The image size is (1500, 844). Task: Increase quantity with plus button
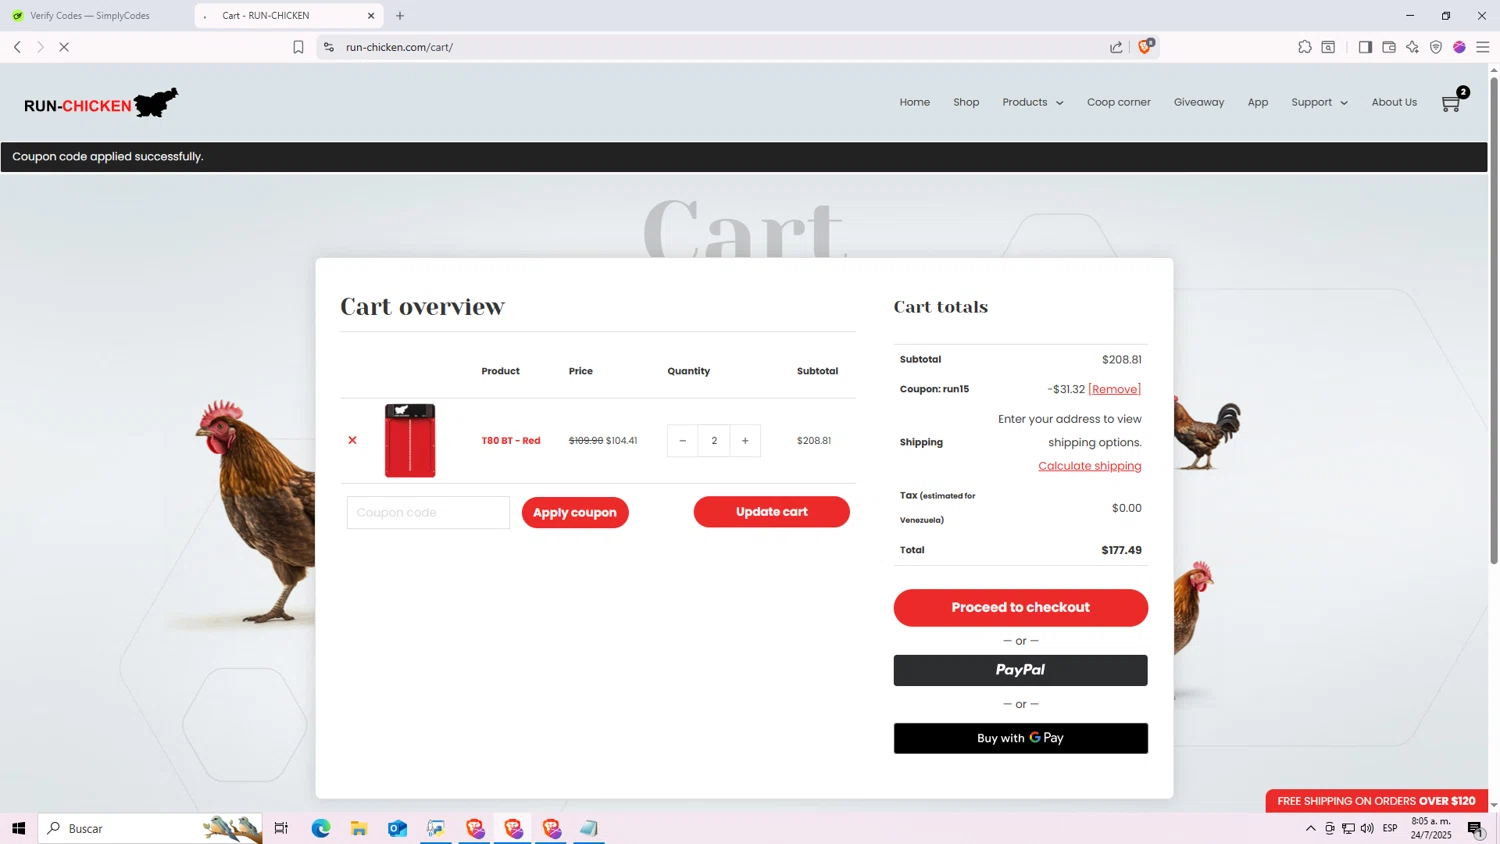pyautogui.click(x=745, y=441)
